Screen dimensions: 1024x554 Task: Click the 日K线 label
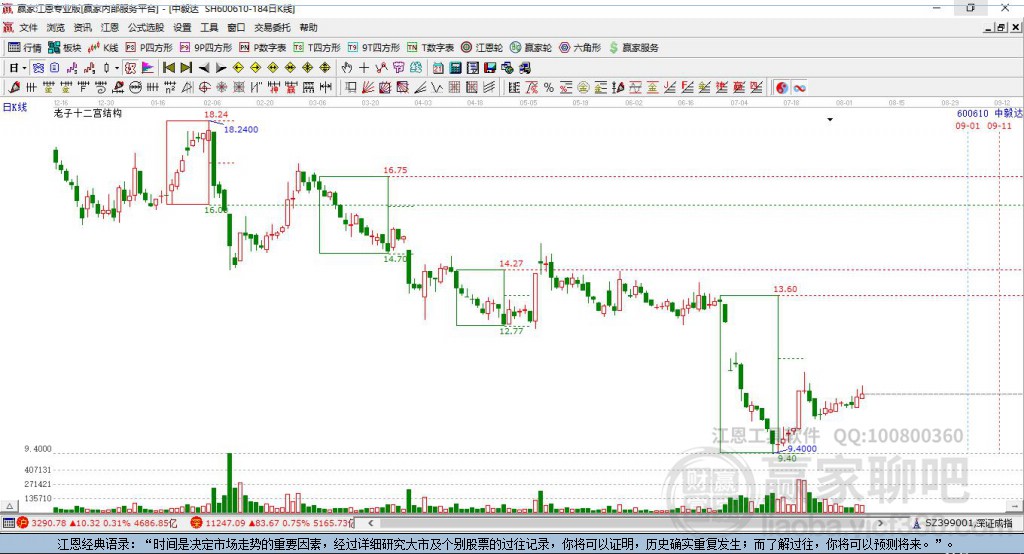pyautogui.click(x=15, y=107)
